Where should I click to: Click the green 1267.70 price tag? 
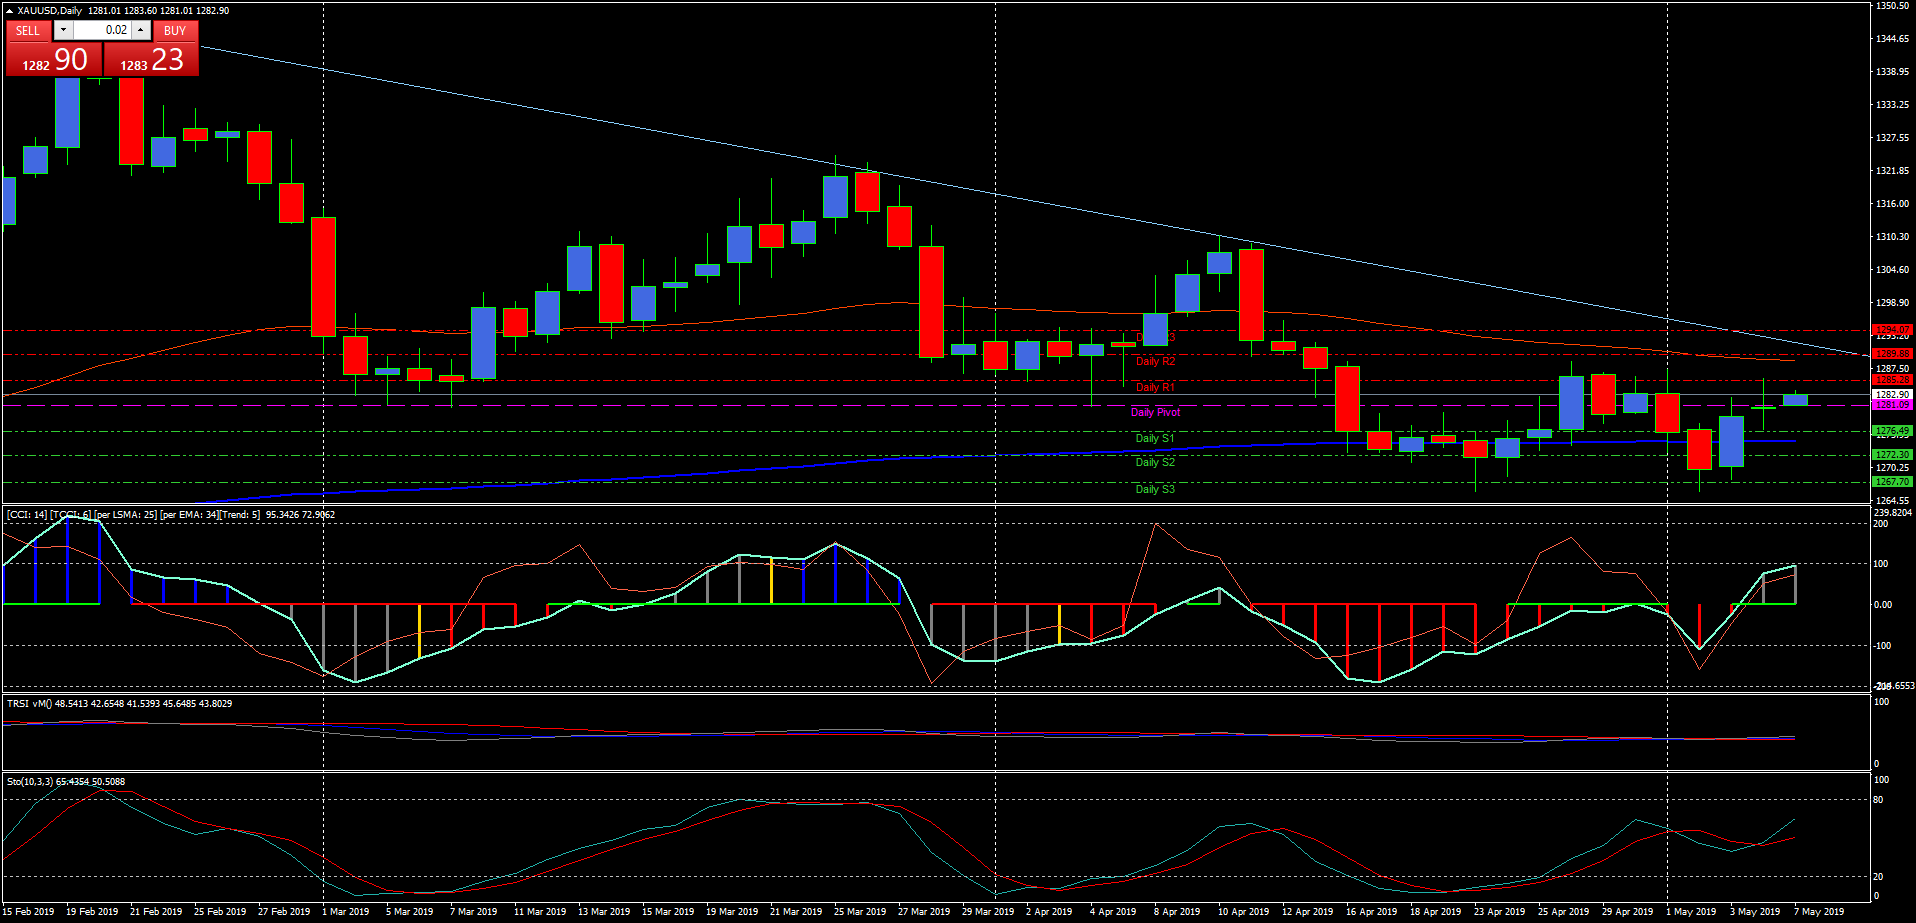point(1891,482)
